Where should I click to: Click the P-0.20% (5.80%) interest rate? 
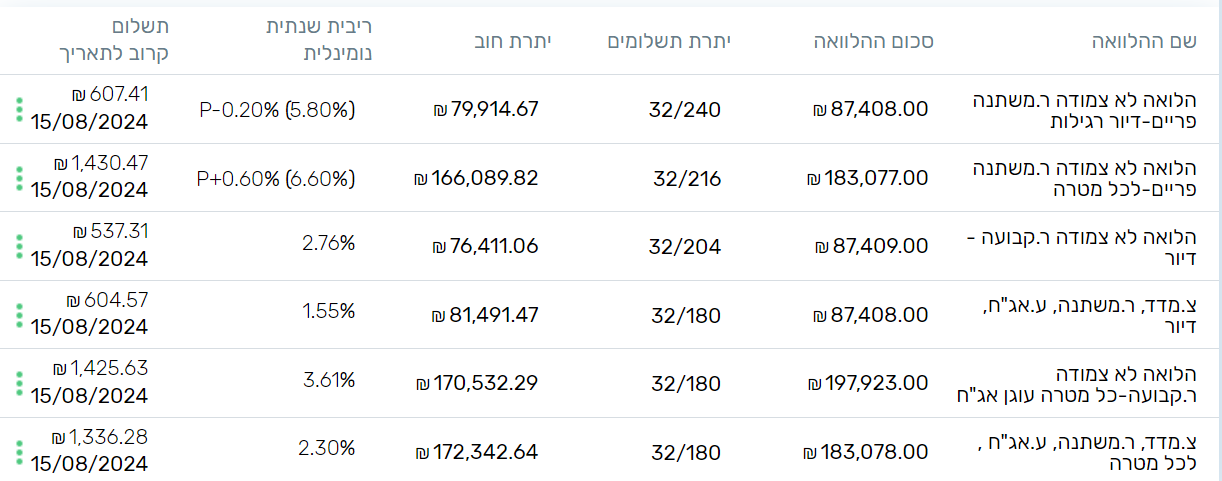(x=278, y=109)
